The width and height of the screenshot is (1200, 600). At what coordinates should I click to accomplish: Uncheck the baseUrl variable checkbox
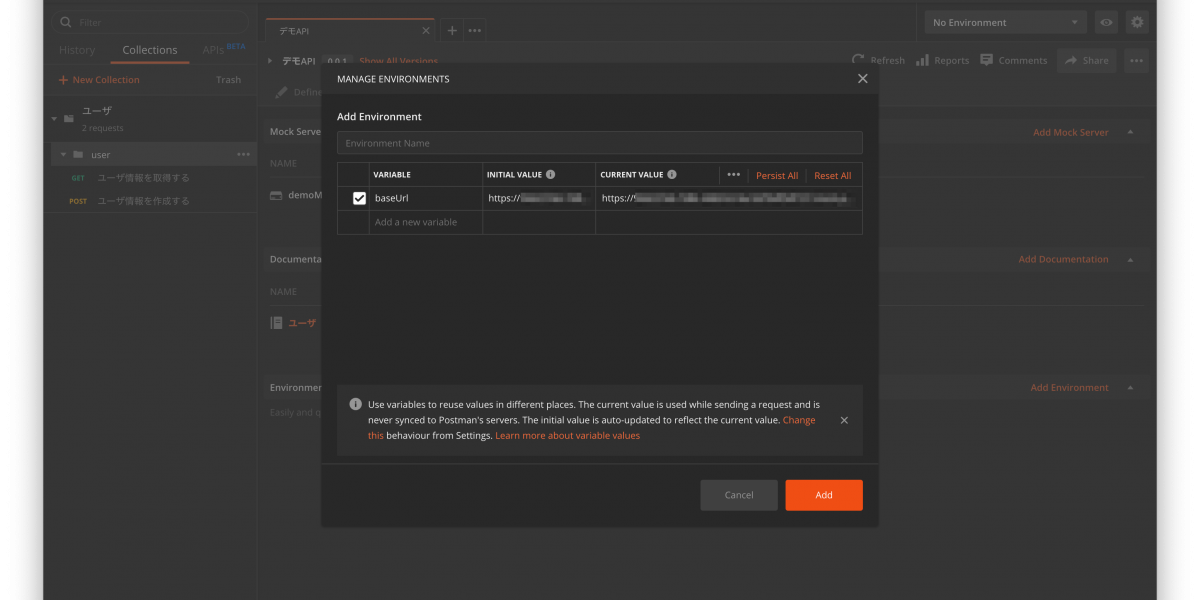(x=359, y=198)
